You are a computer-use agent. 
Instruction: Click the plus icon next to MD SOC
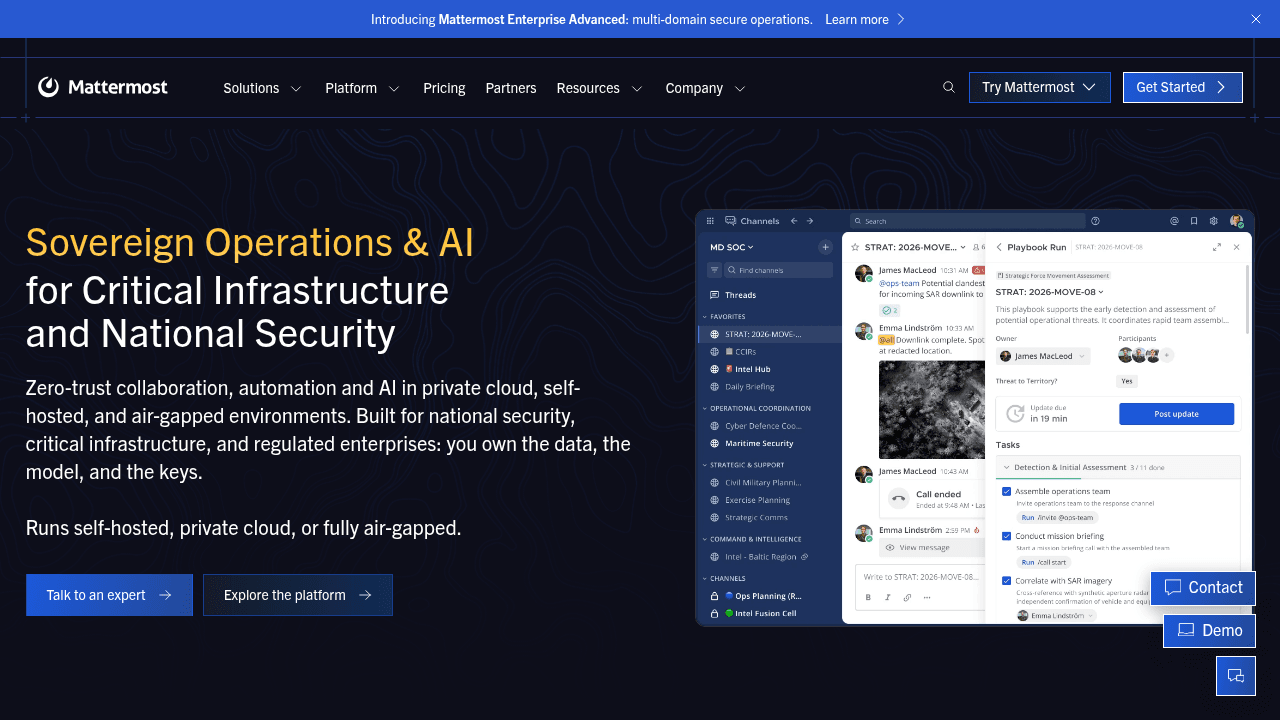click(x=825, y=247)
